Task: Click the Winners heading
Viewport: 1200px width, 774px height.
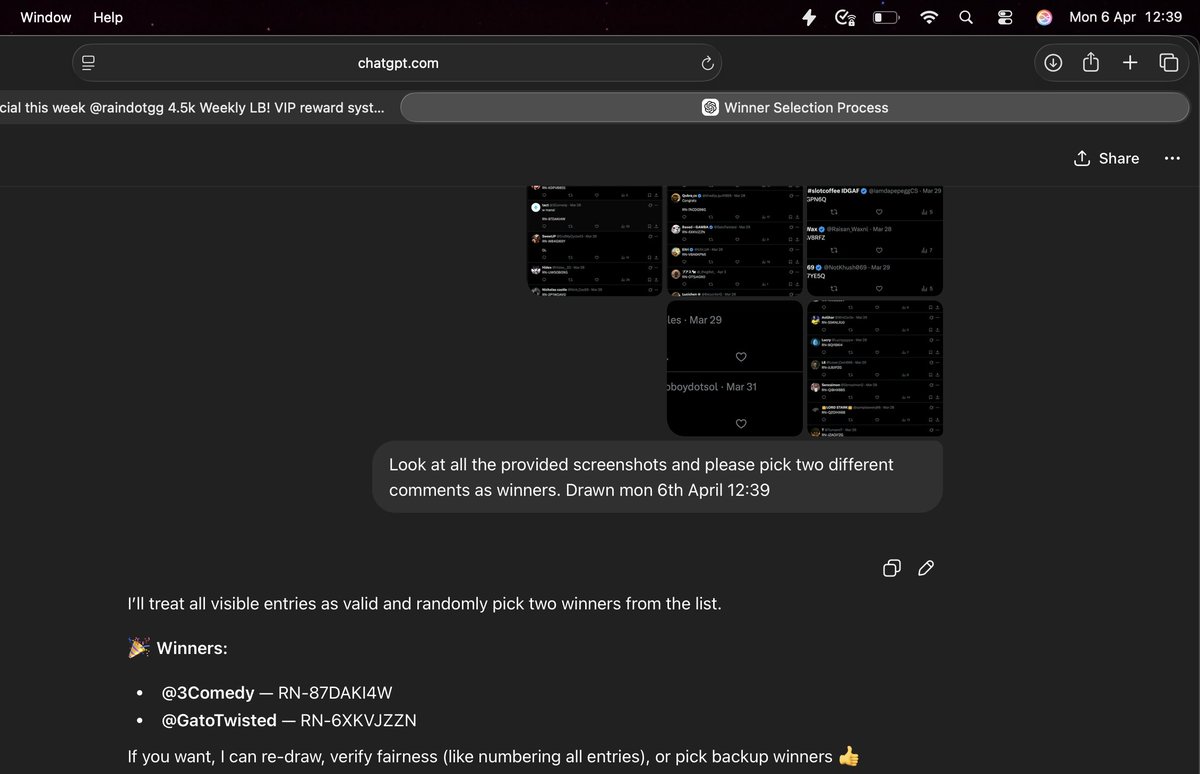Action: point(178,648)
